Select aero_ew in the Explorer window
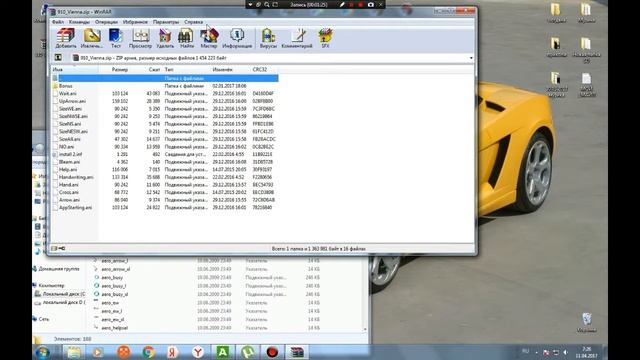 point(110,303)
